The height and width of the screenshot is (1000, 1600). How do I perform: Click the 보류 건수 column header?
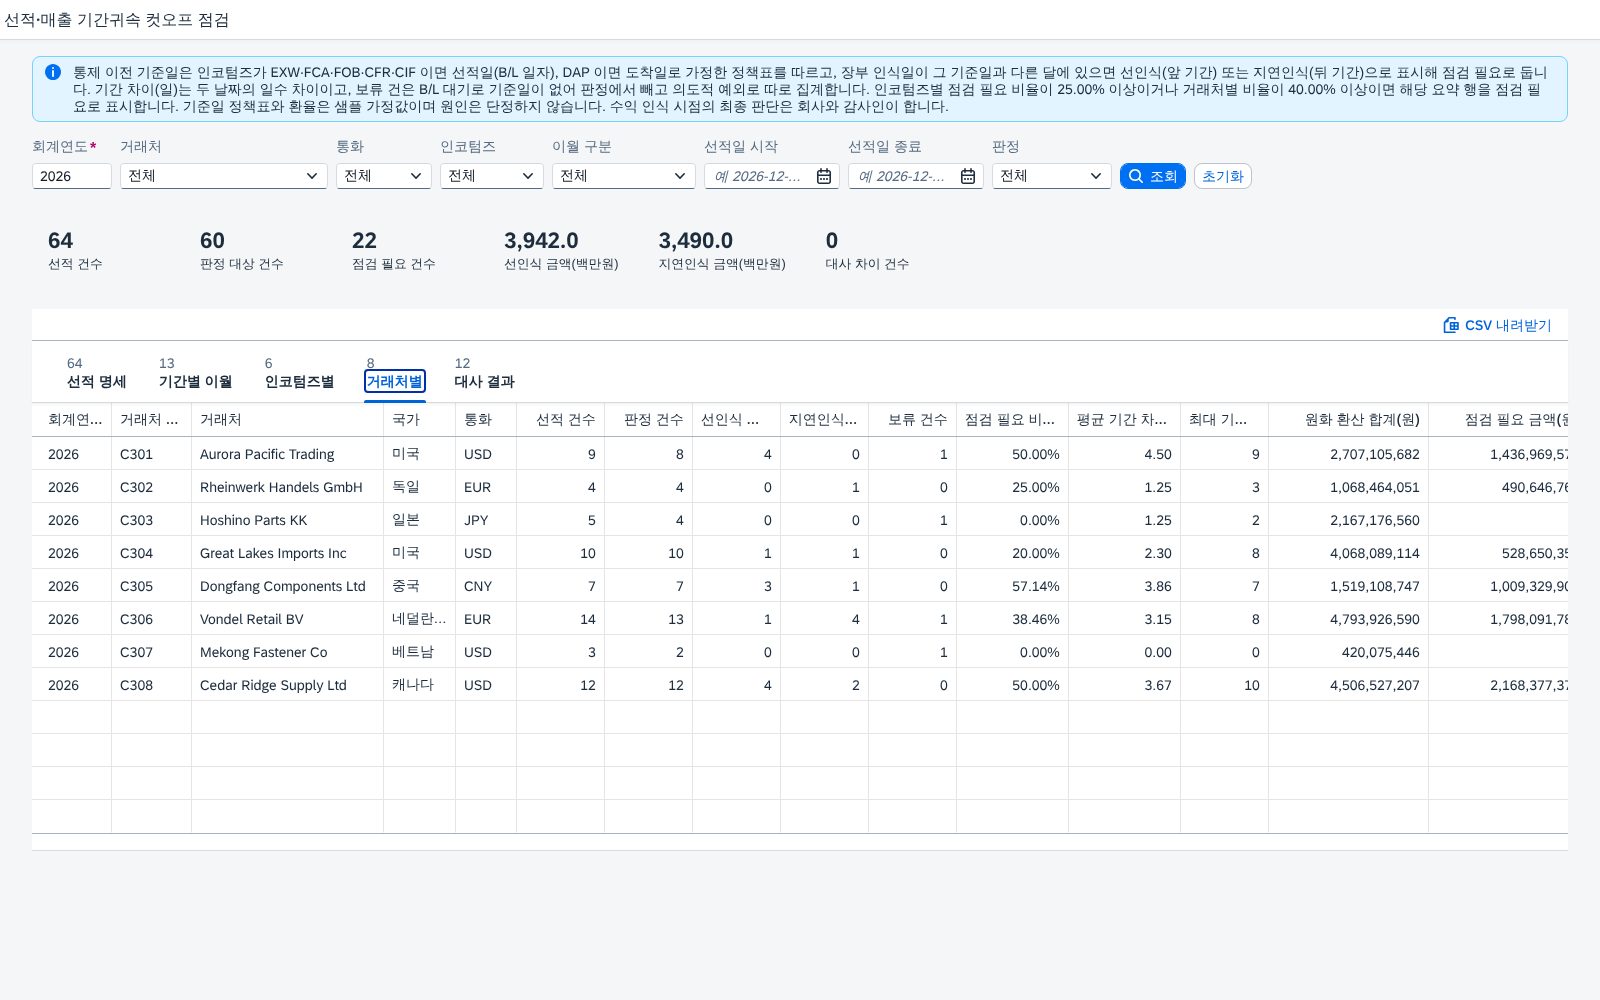pos(913,420)
